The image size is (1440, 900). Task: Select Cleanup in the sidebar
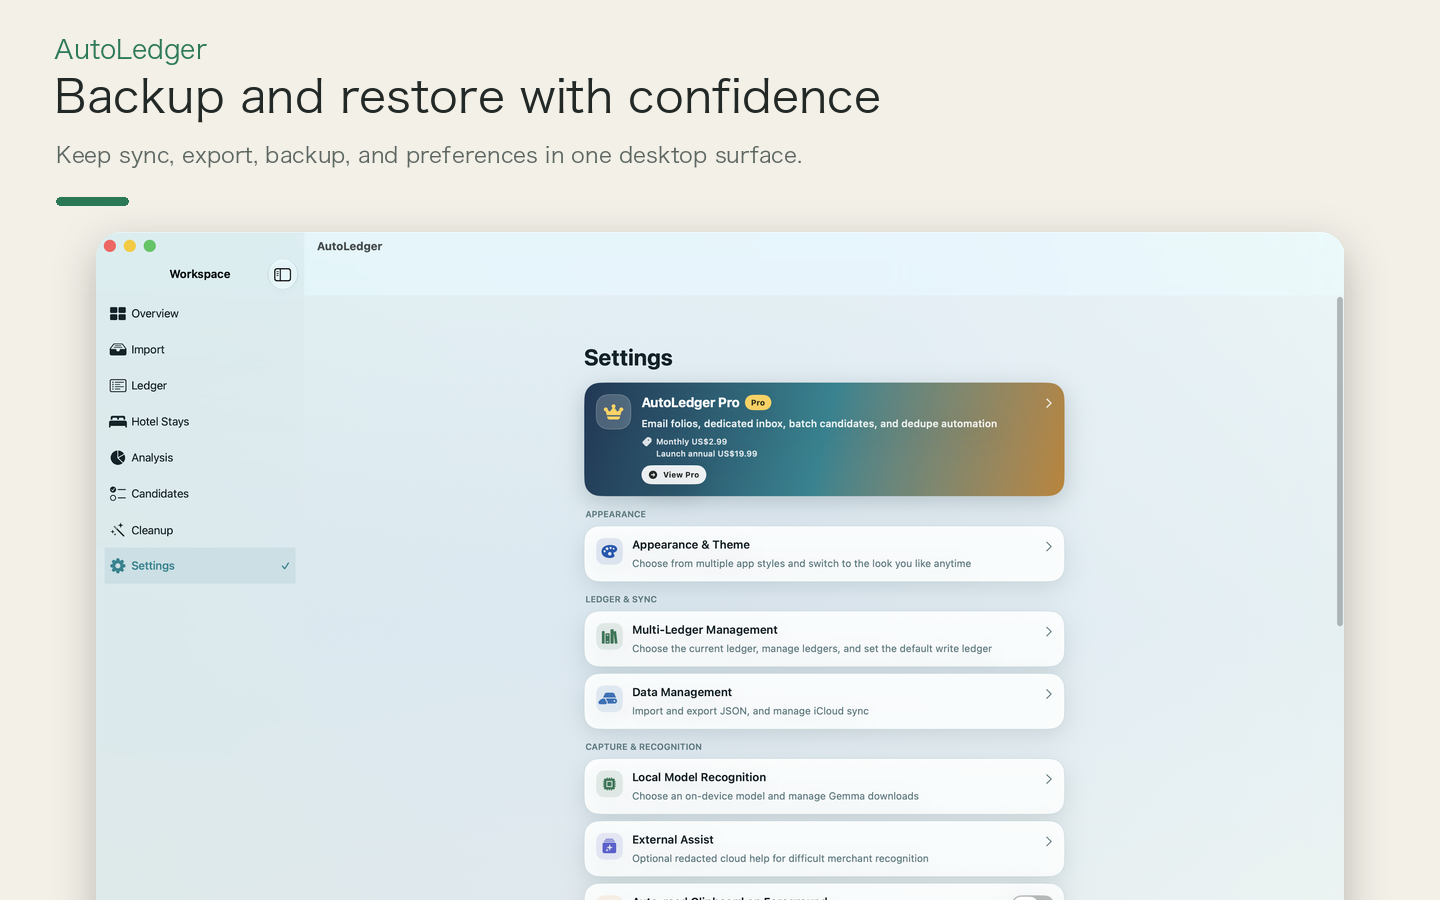[x=200, y=530]
